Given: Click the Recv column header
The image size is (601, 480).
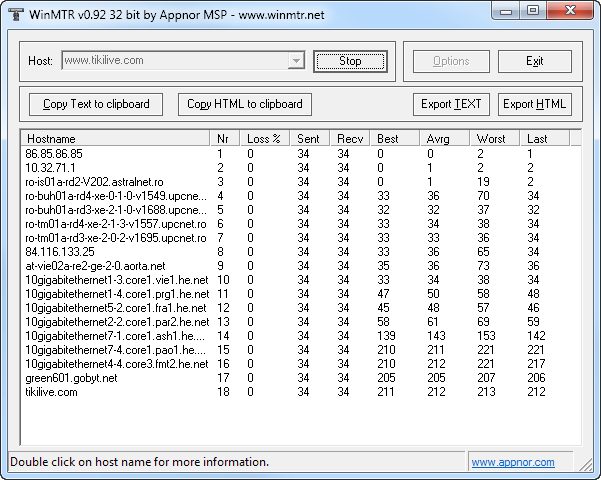Looking at the screenshot, I should (x=350, y=138).
